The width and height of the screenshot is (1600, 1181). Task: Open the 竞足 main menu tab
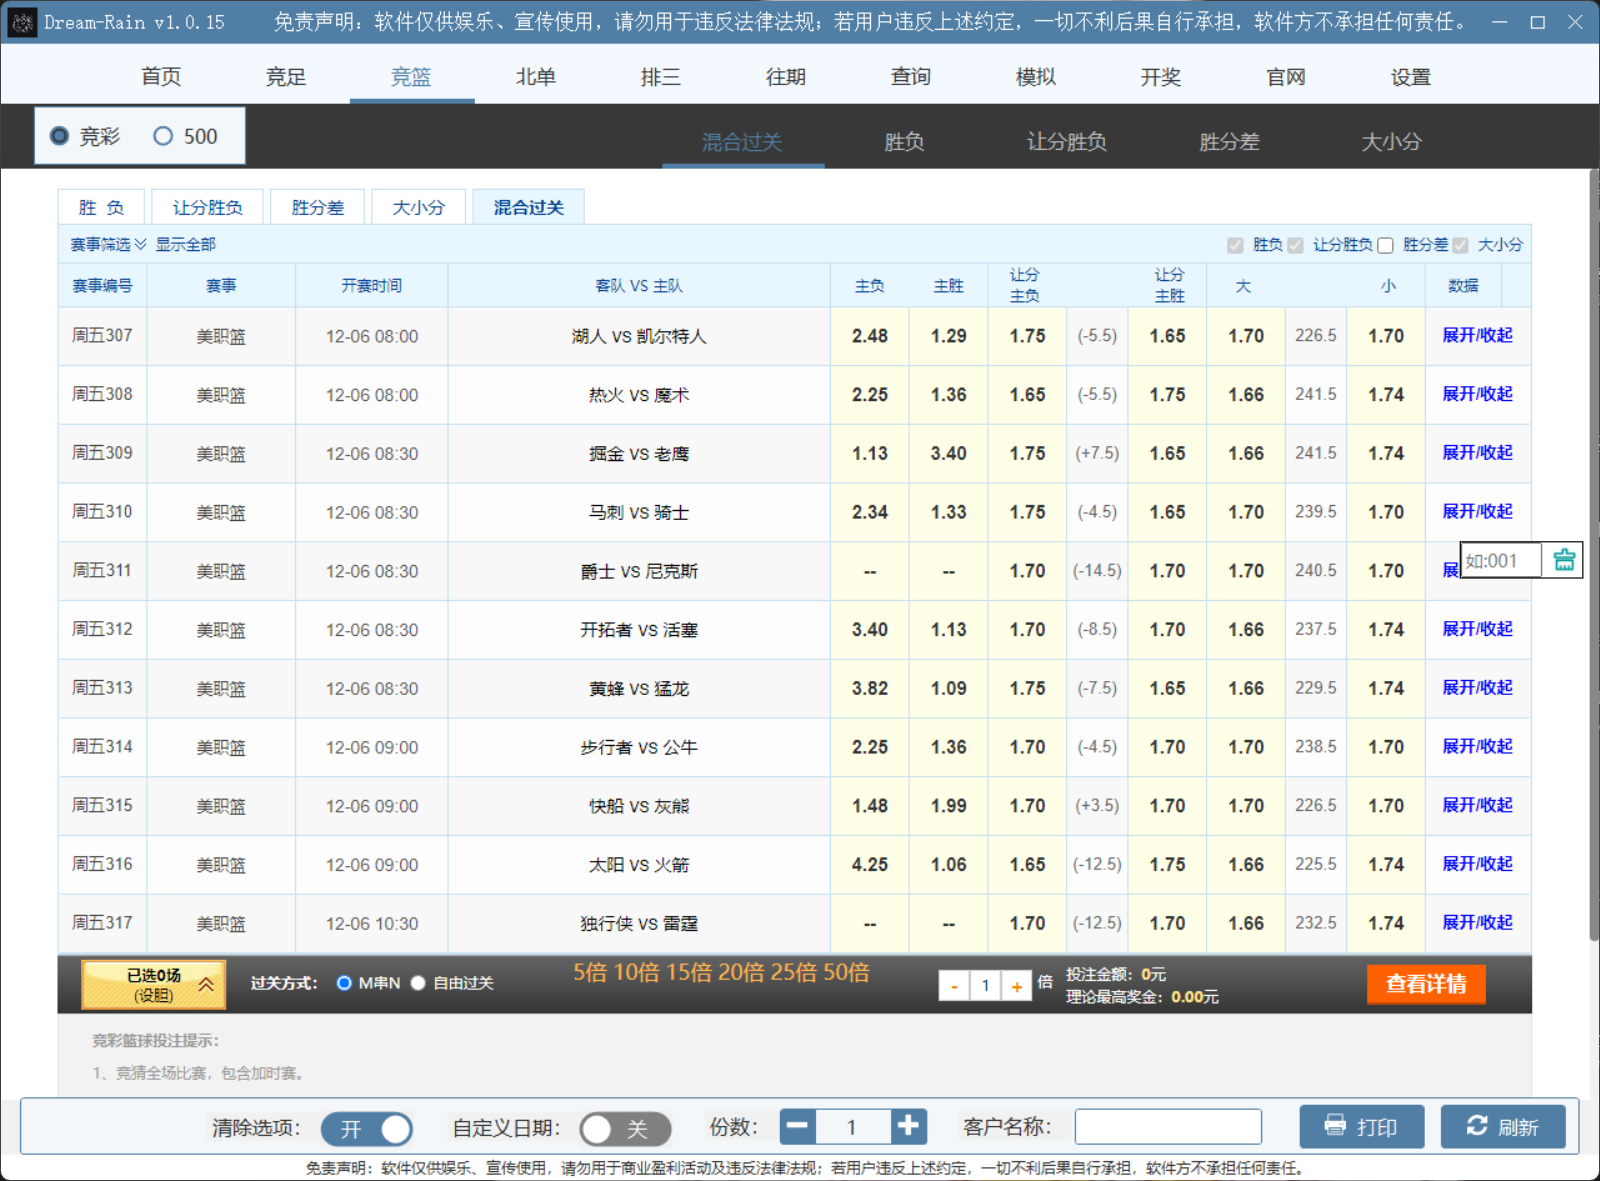coord(286,77)
